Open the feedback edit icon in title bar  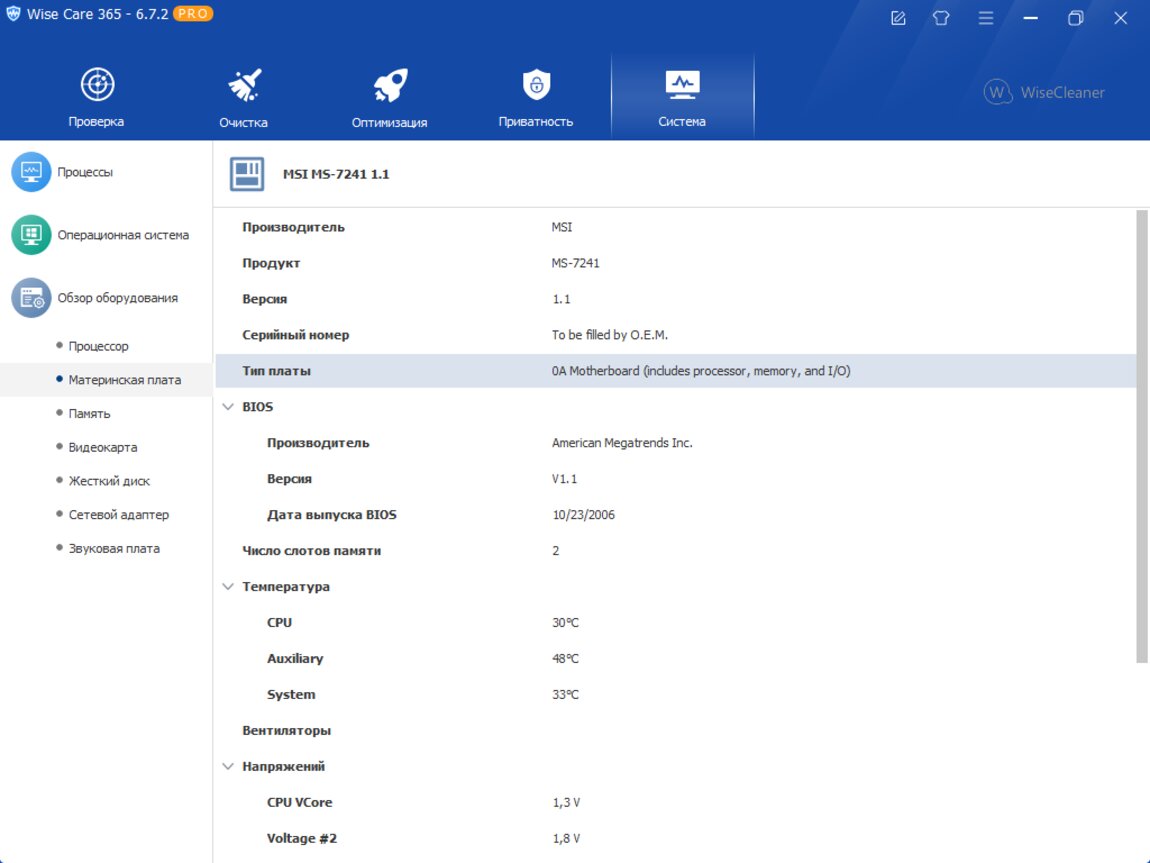898,18
